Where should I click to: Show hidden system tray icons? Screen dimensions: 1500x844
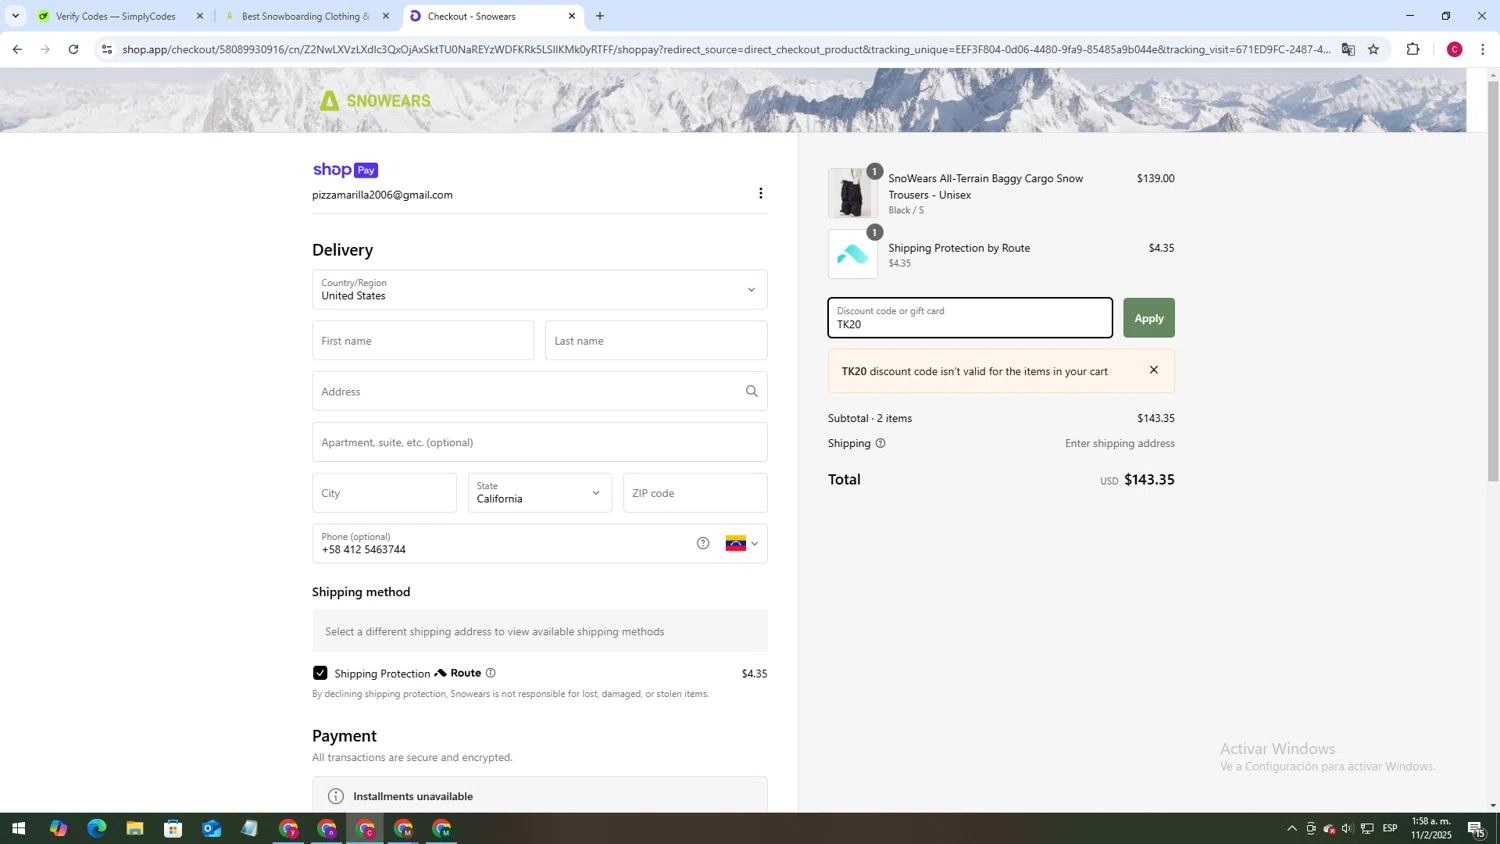(x=1291, y=829)
